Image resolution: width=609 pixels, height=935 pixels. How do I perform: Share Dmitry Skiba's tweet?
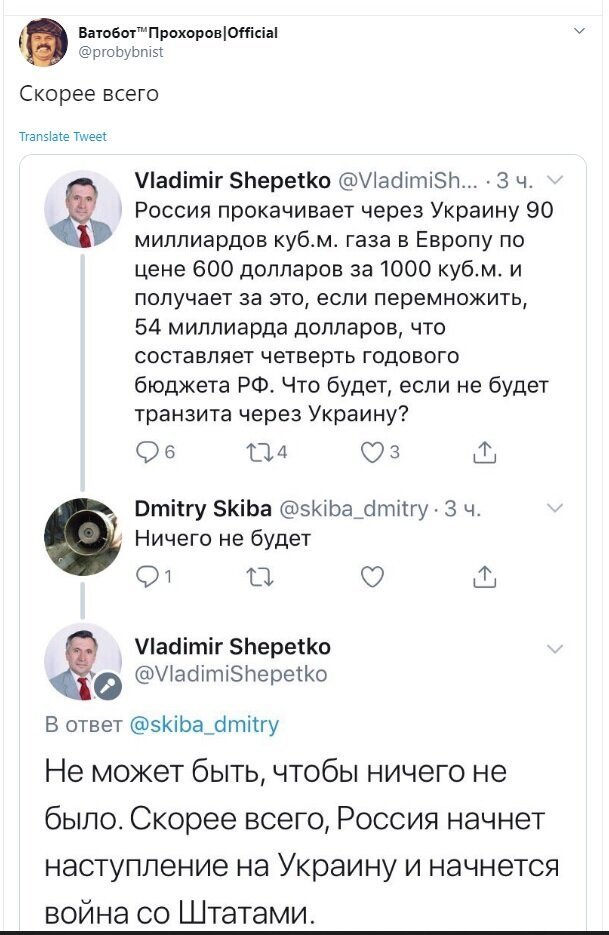click(484, 577)
